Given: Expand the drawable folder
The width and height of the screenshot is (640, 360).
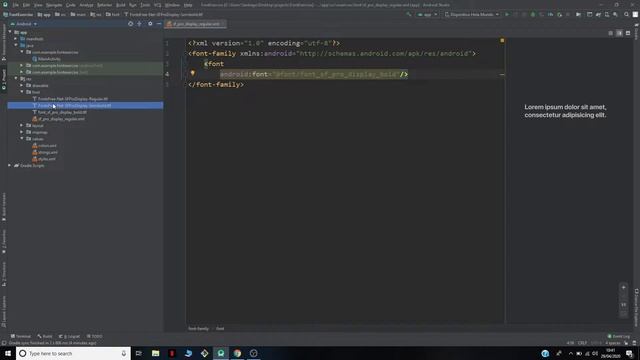Looking at the screenshot, I should point(22,85).
